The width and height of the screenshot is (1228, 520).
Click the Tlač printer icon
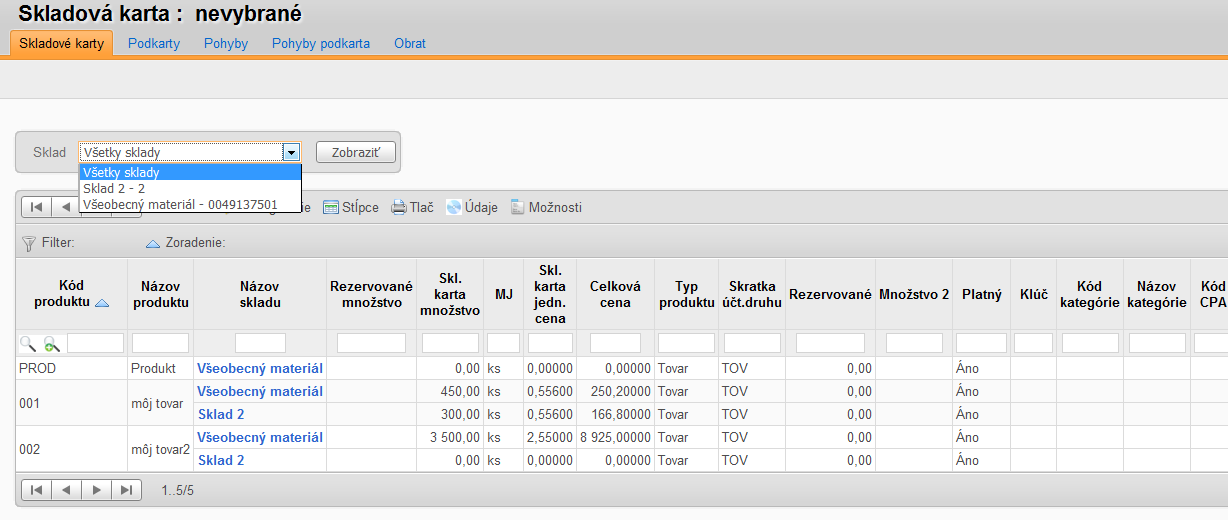pos(398,208)
